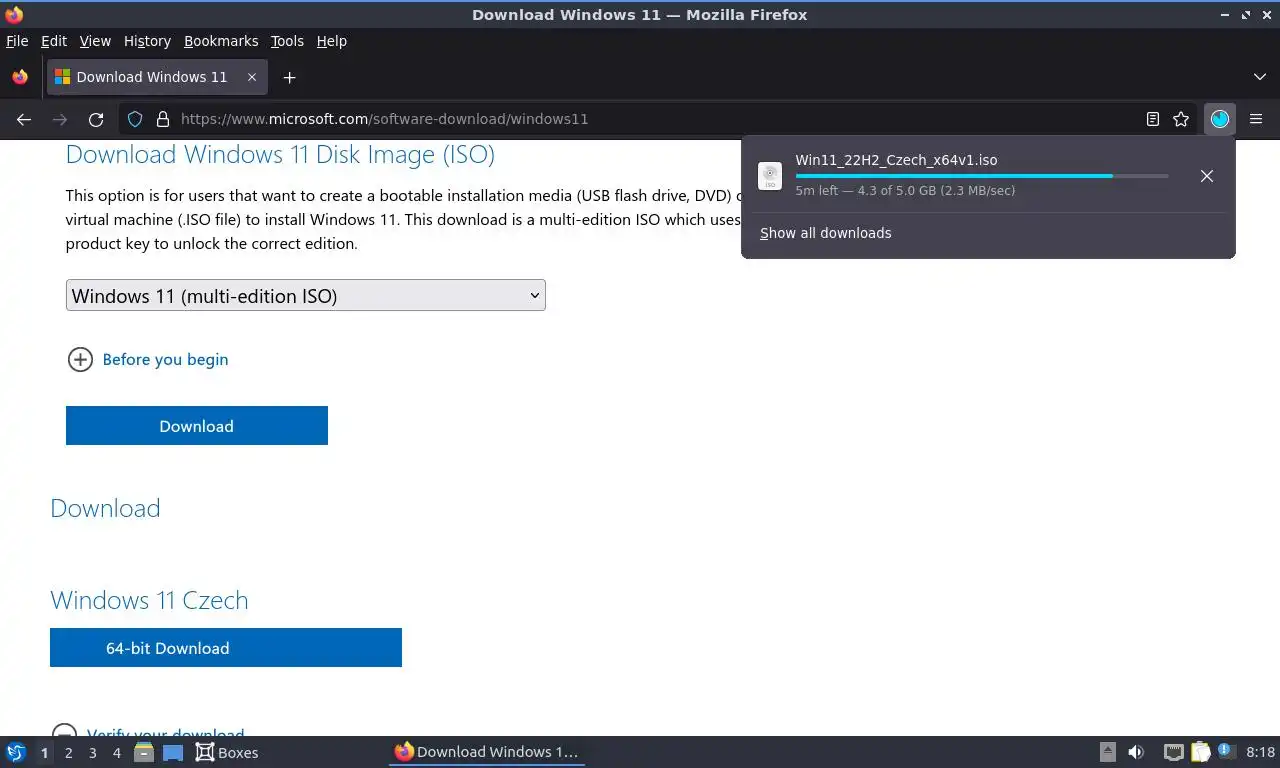Viewport: 1280px width, 768px height.
Task: Click the removable media eject tray icon
Action: click(1107, 752)
